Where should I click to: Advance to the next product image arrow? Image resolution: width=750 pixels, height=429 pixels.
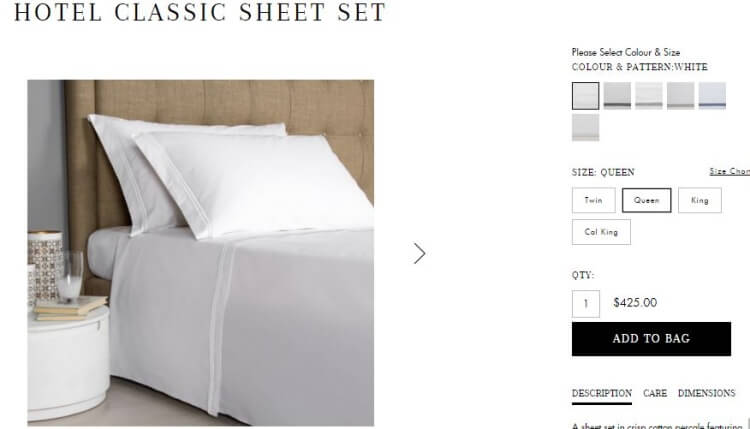pos(419,253)
